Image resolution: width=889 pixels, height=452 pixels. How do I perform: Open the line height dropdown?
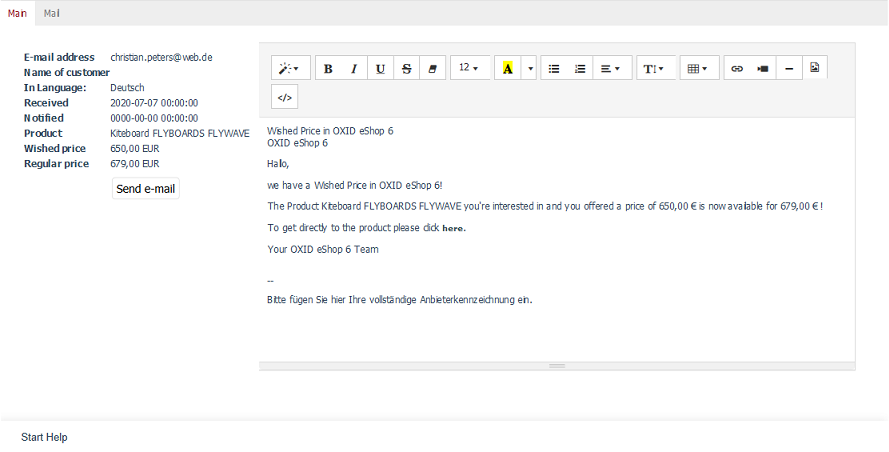tap(653, 68)
